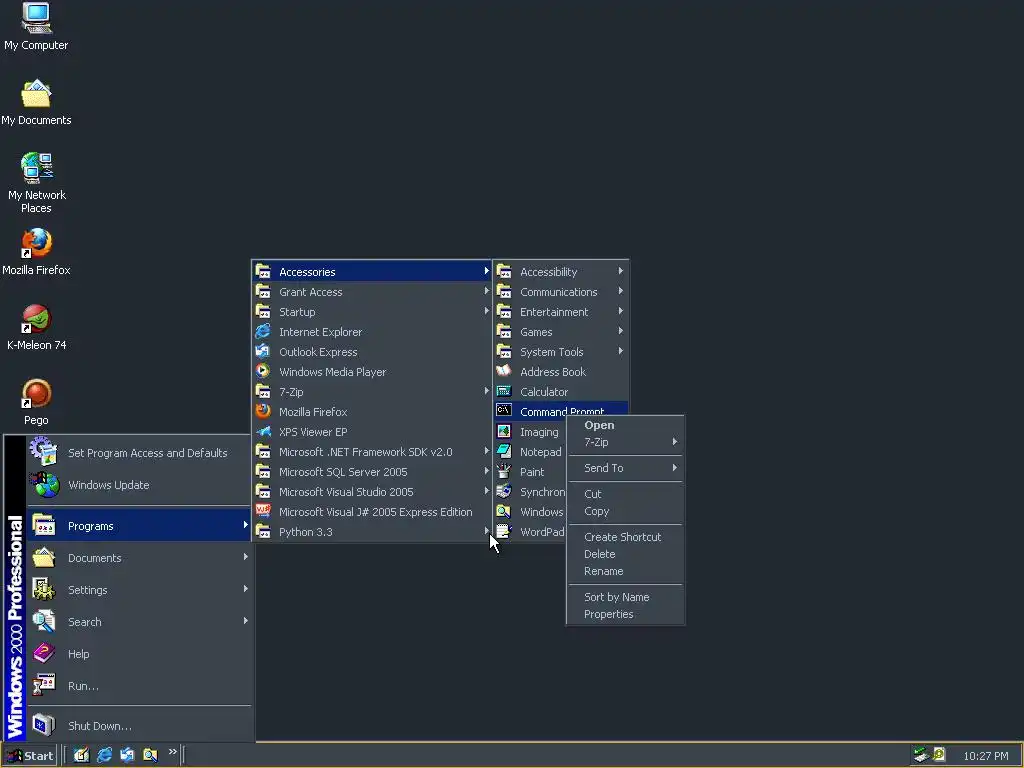The width and height of the screenshot is (1024, 768).
Task: Expand the Startup submenu
Action: point(371,312)
